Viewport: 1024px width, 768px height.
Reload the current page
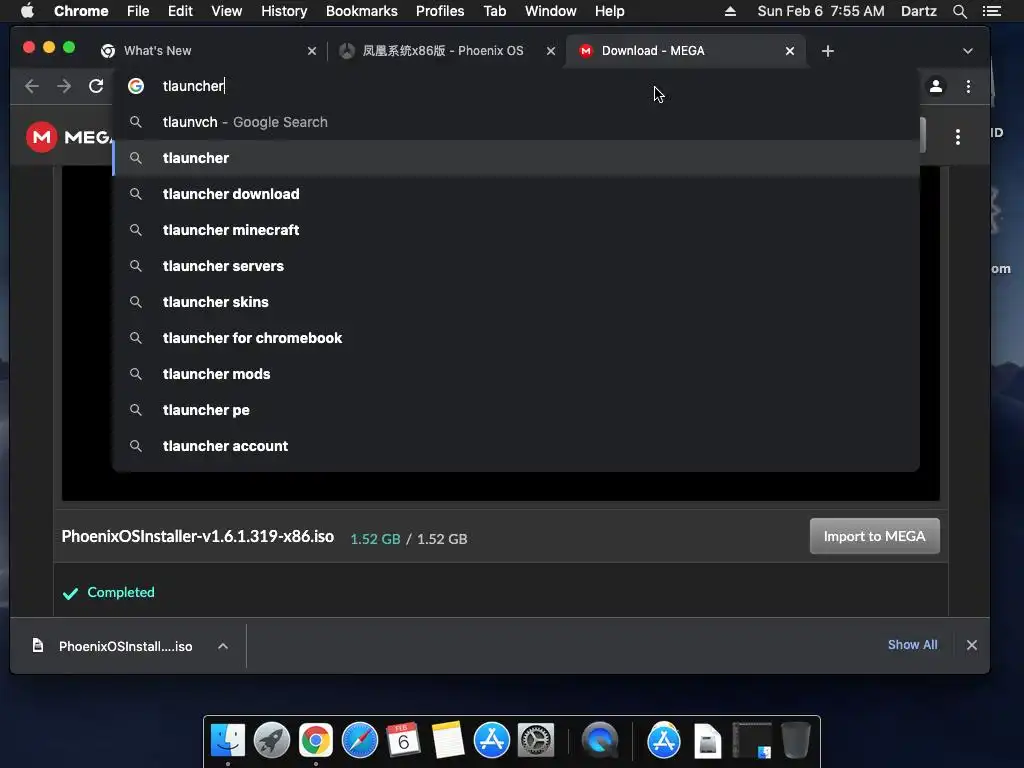click(x=96, y=86)
